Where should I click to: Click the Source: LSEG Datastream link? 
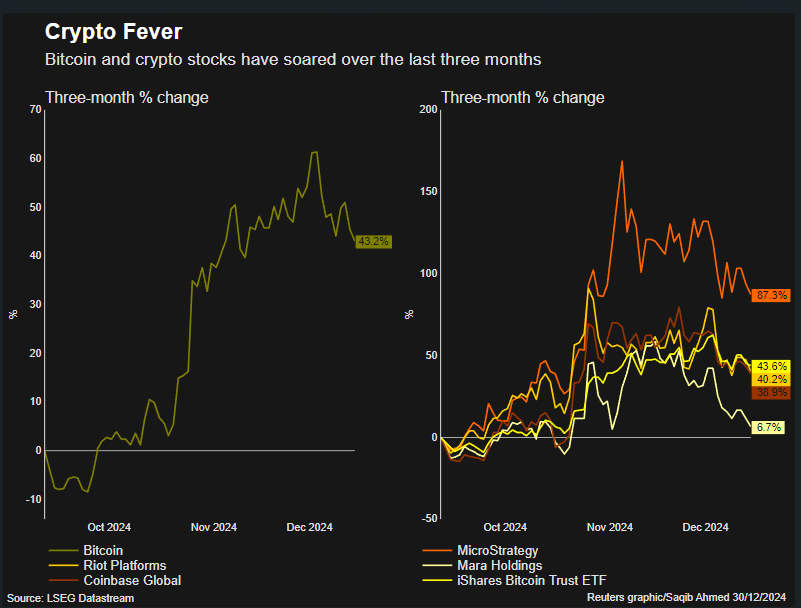click(x=68, y=597)
